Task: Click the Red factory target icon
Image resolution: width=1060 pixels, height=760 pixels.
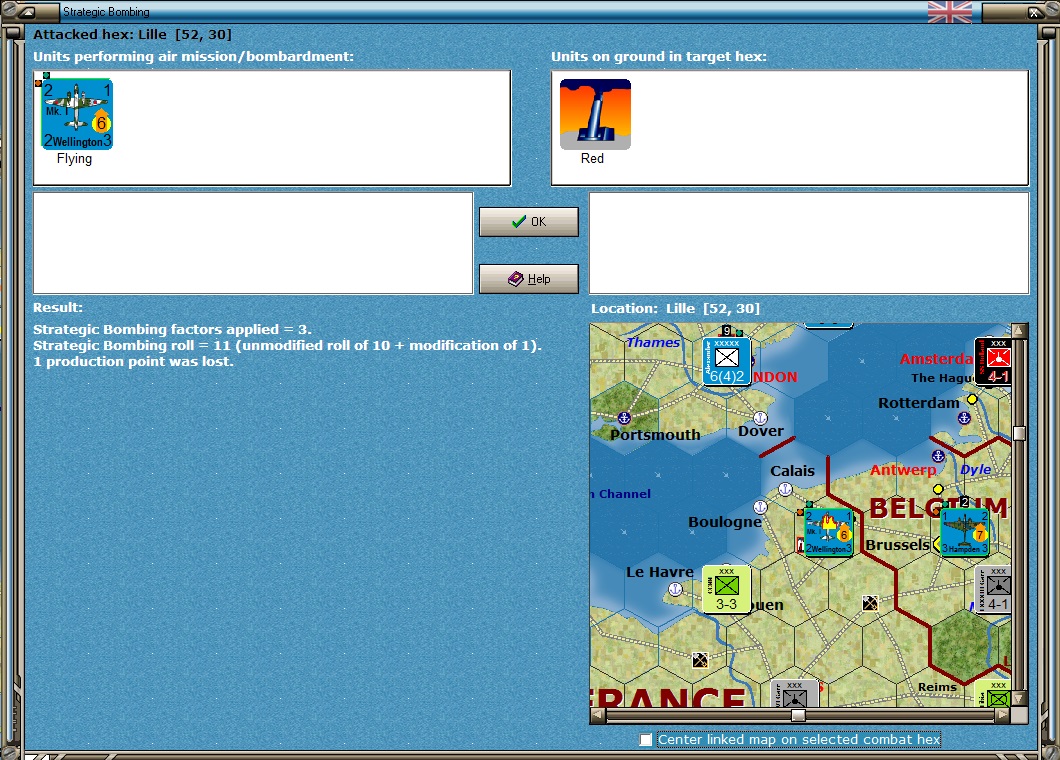Action: [595, 114]
